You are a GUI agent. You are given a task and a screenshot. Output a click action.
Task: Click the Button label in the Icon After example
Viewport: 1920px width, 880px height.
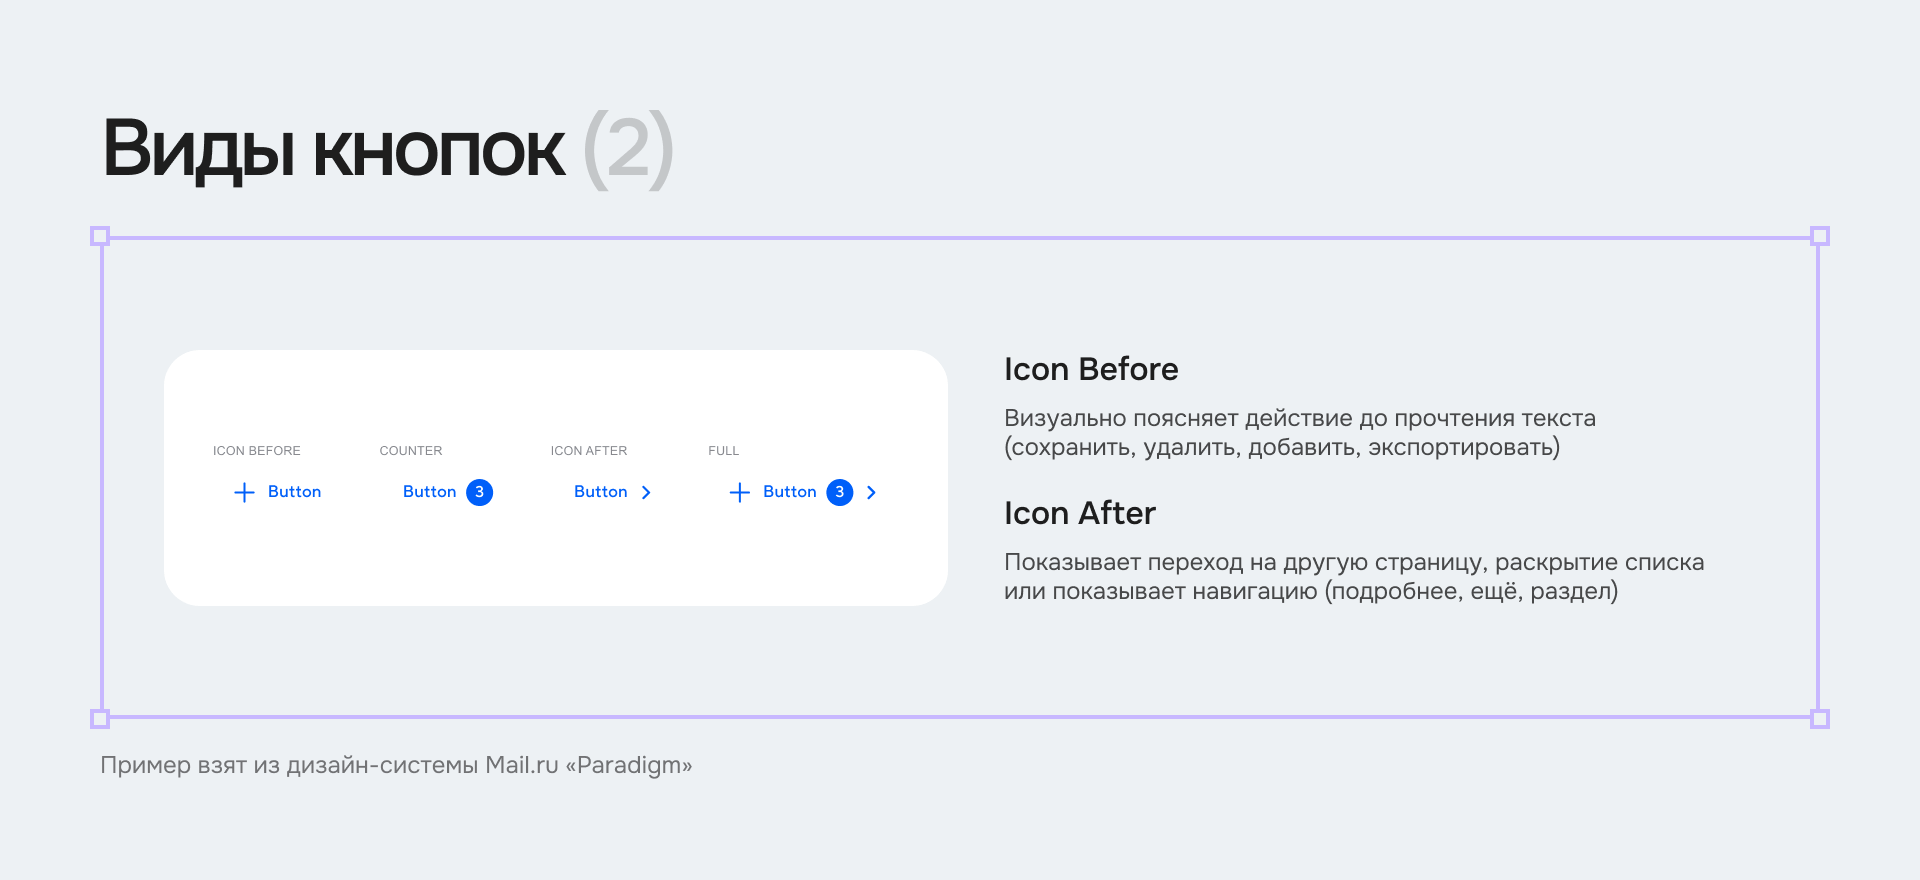(x=600, y=491)
